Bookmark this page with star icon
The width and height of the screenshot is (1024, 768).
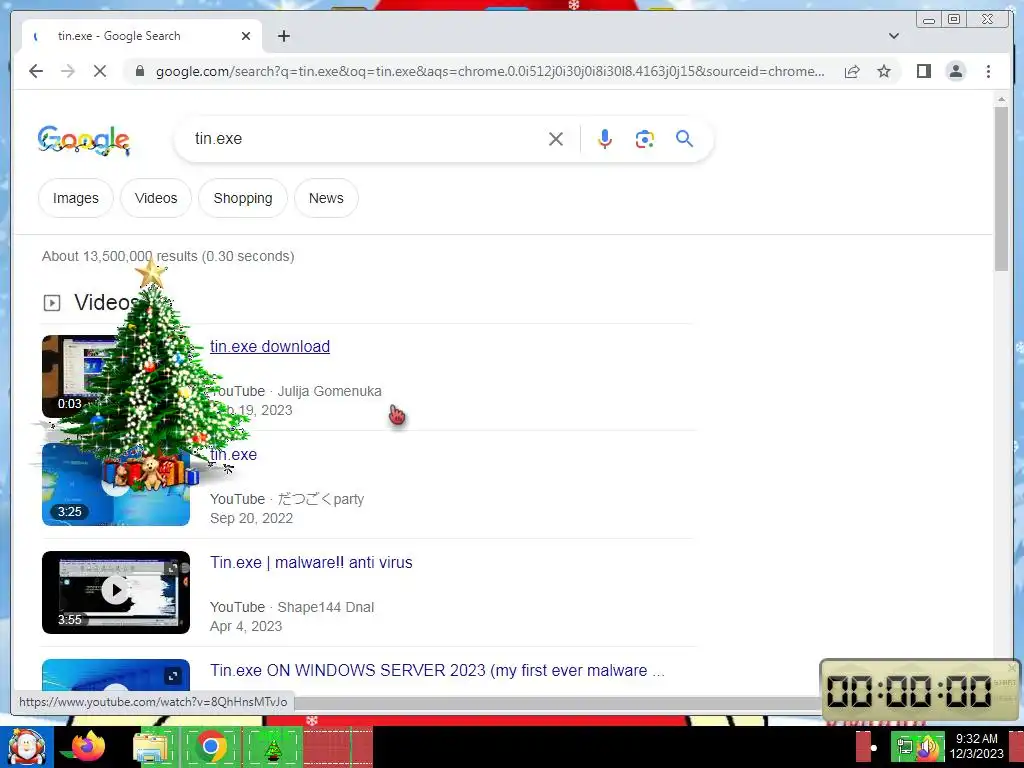(884, 71)
